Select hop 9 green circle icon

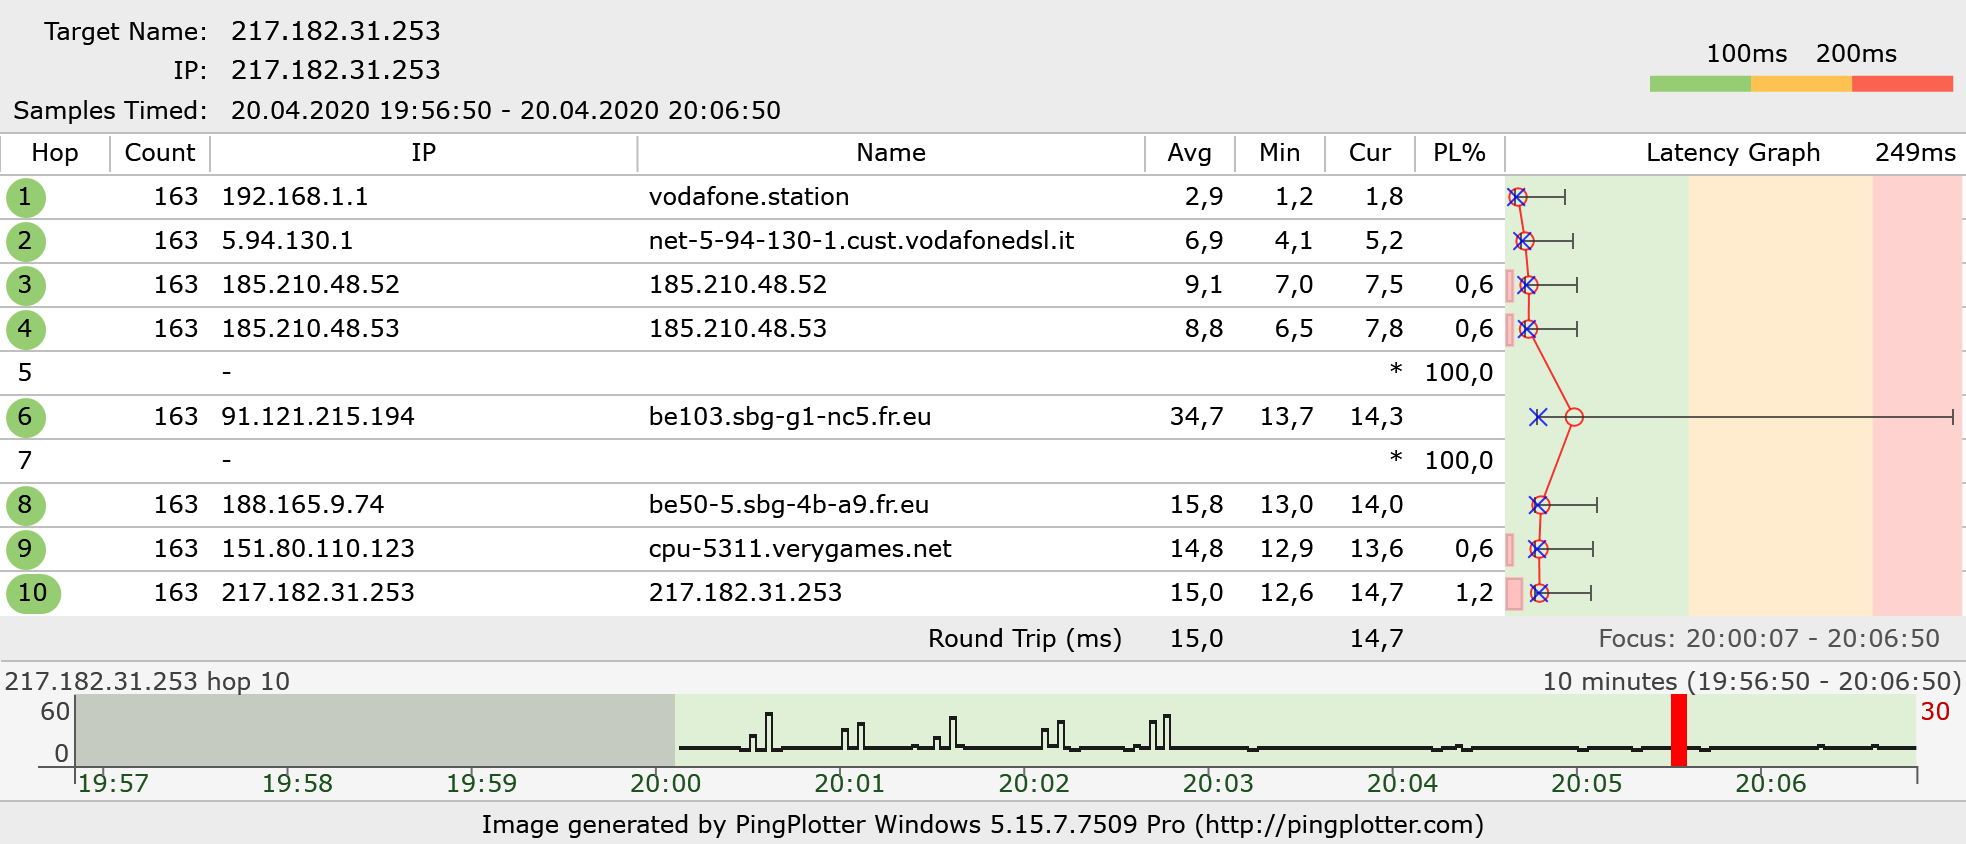(25, 549)
